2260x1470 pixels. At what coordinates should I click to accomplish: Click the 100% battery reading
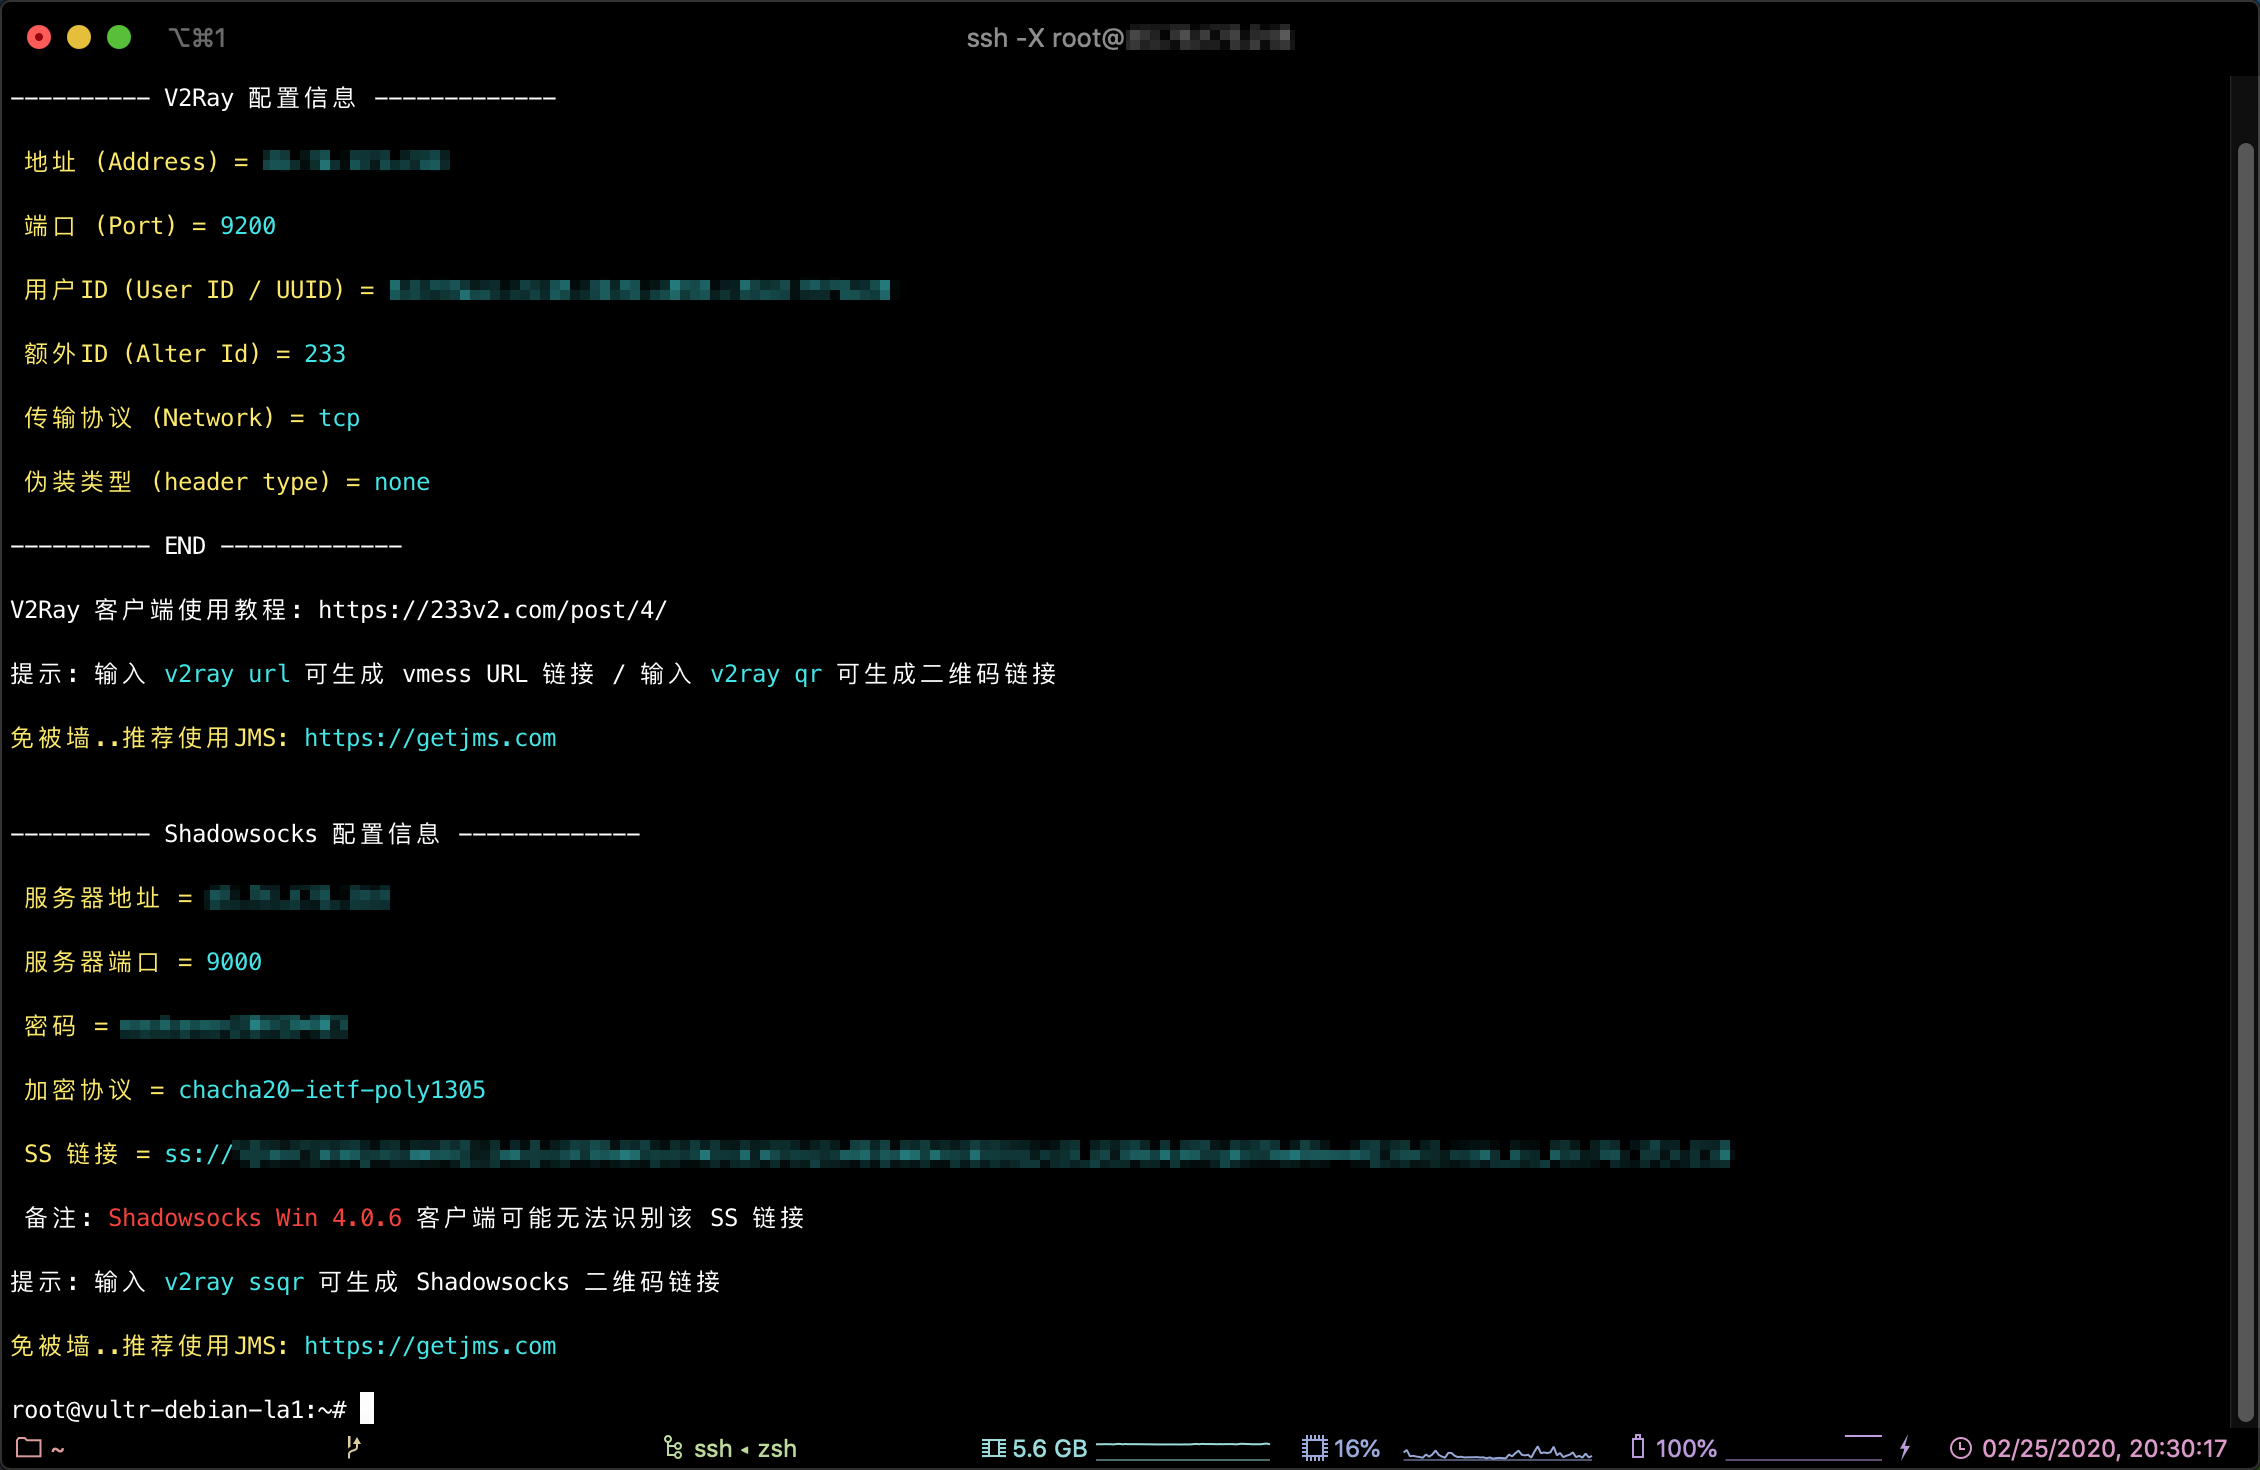pyautogui.click(x=1686, y=1448)
